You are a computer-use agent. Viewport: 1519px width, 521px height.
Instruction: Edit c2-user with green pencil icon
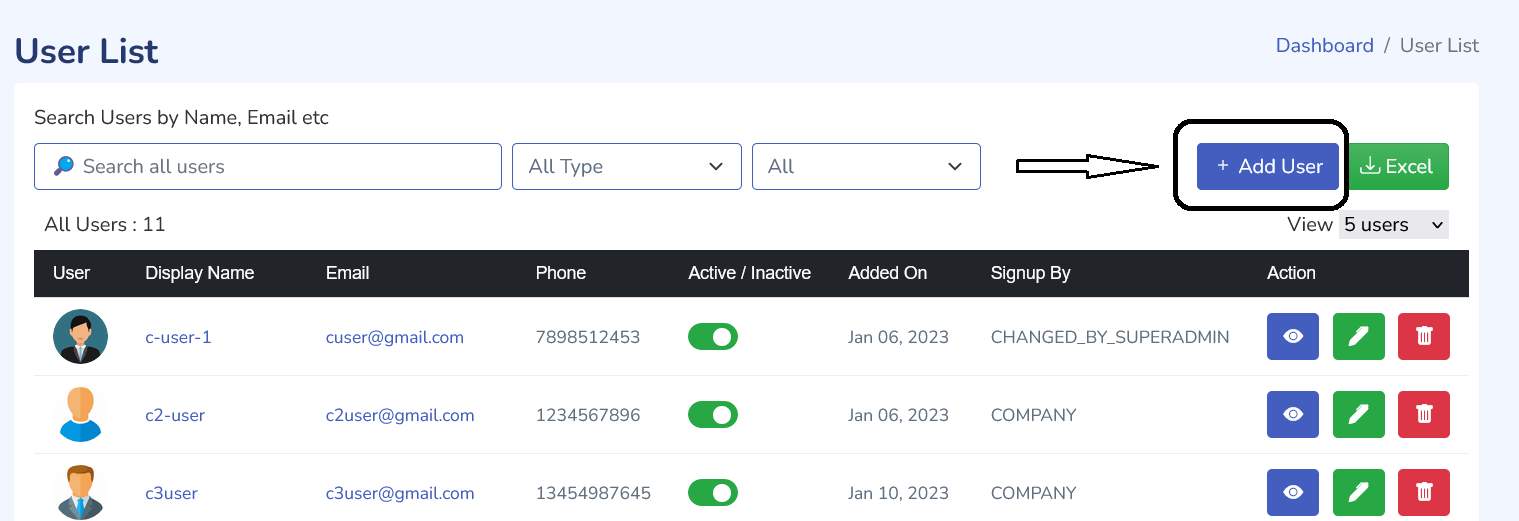(x=1358, y=415)
